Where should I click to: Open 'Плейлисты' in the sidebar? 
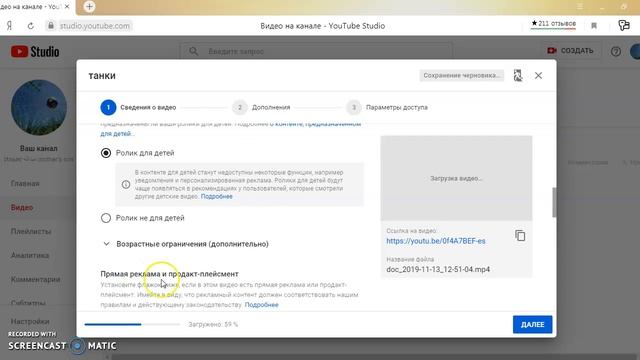pos(31,231)
